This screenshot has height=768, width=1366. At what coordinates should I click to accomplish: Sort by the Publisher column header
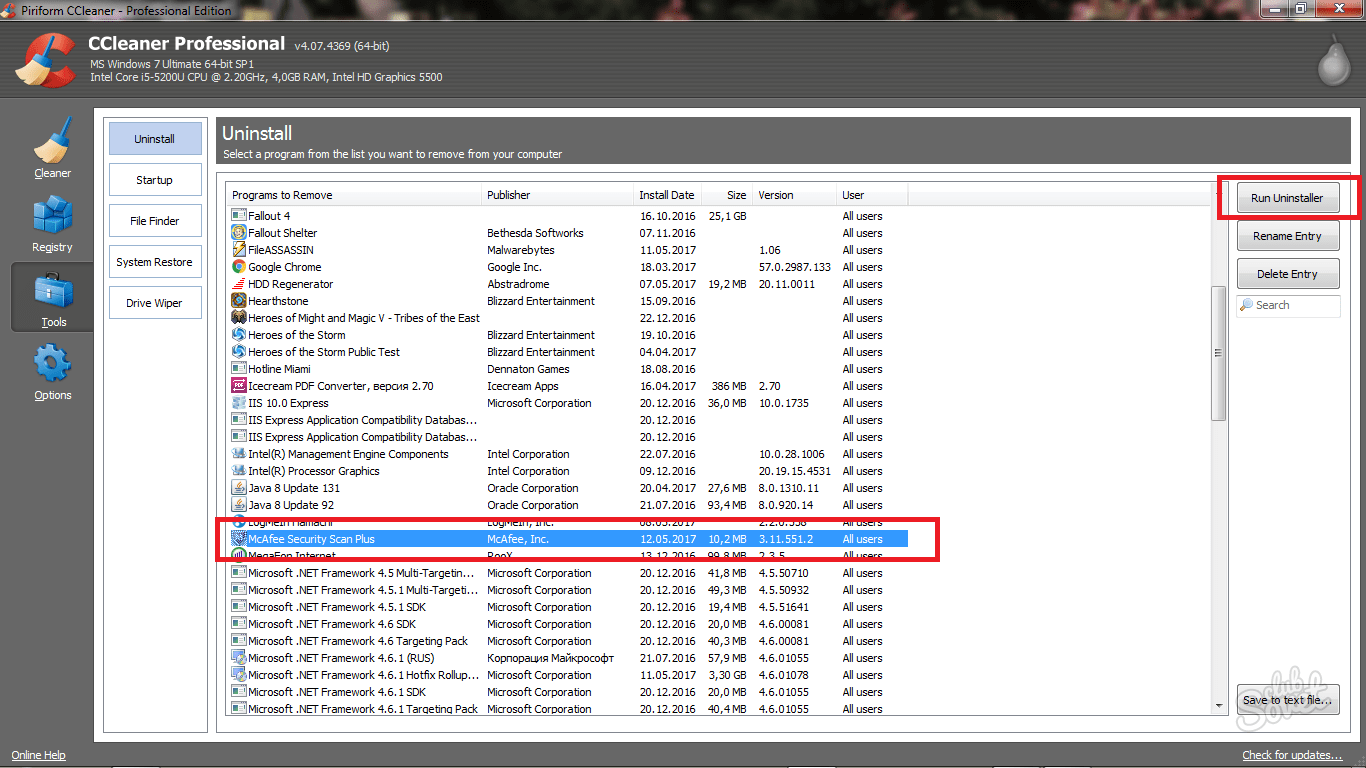pos(557,195)
